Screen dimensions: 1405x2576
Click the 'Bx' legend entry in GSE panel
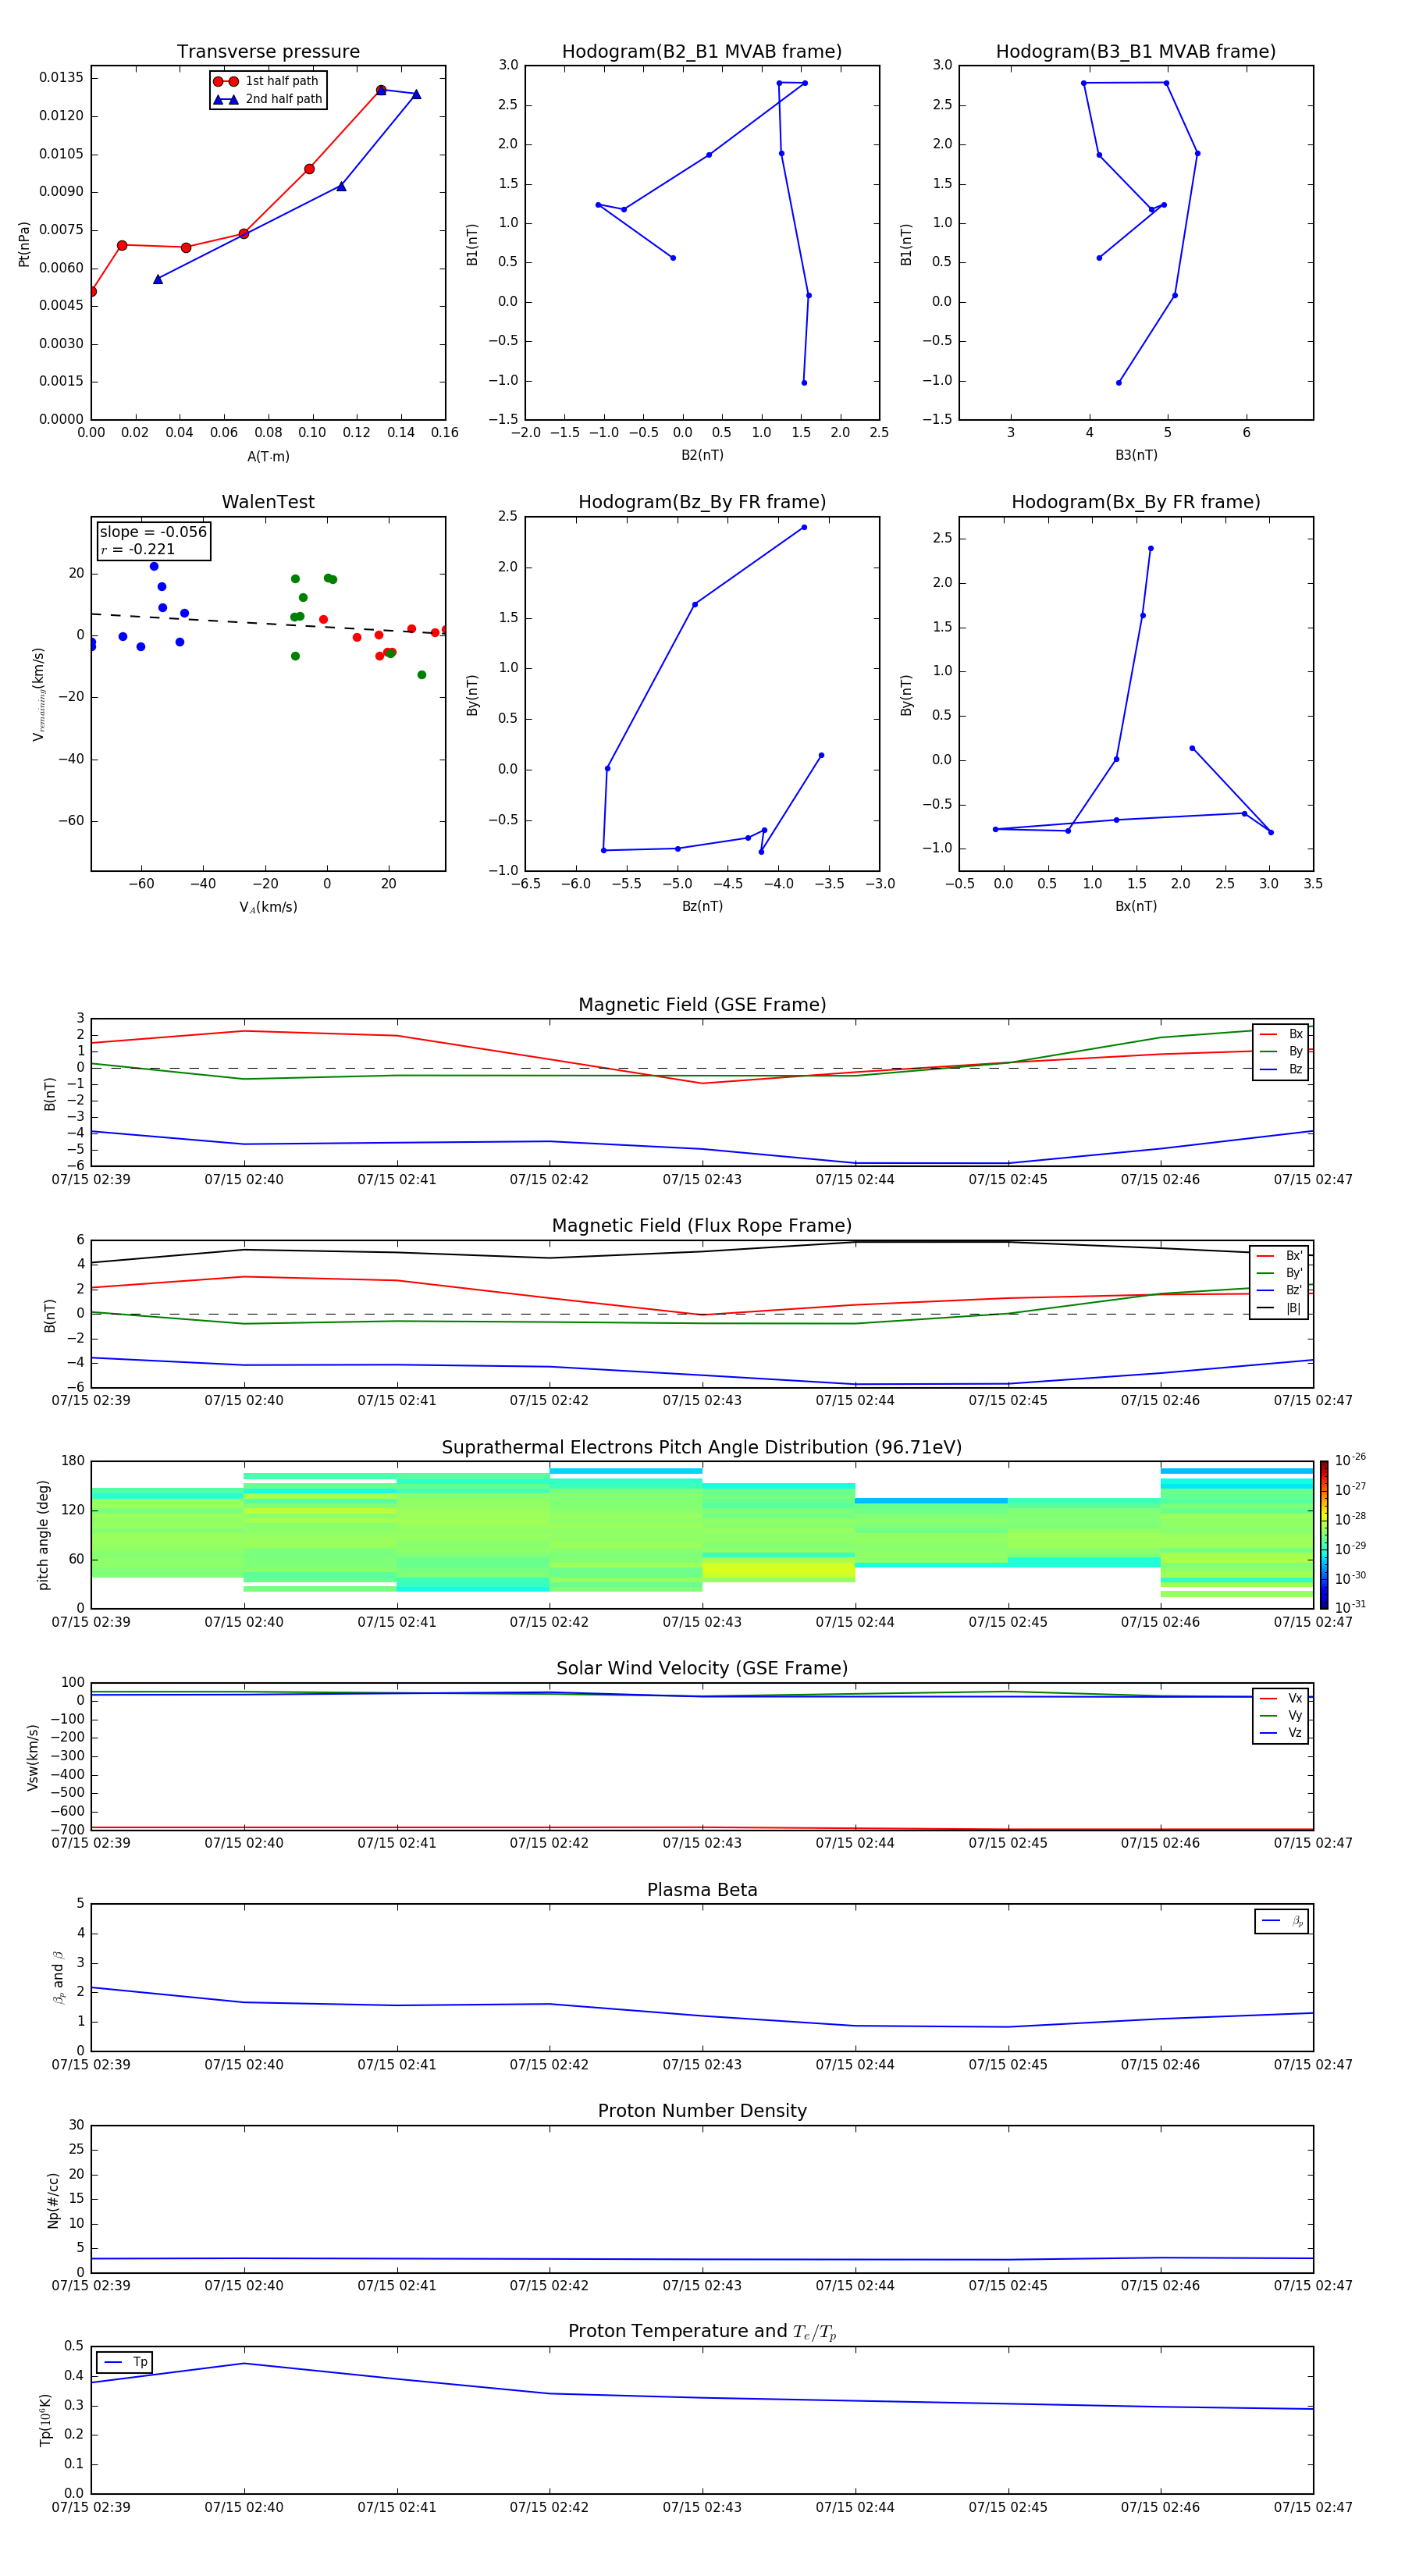1281,1034
